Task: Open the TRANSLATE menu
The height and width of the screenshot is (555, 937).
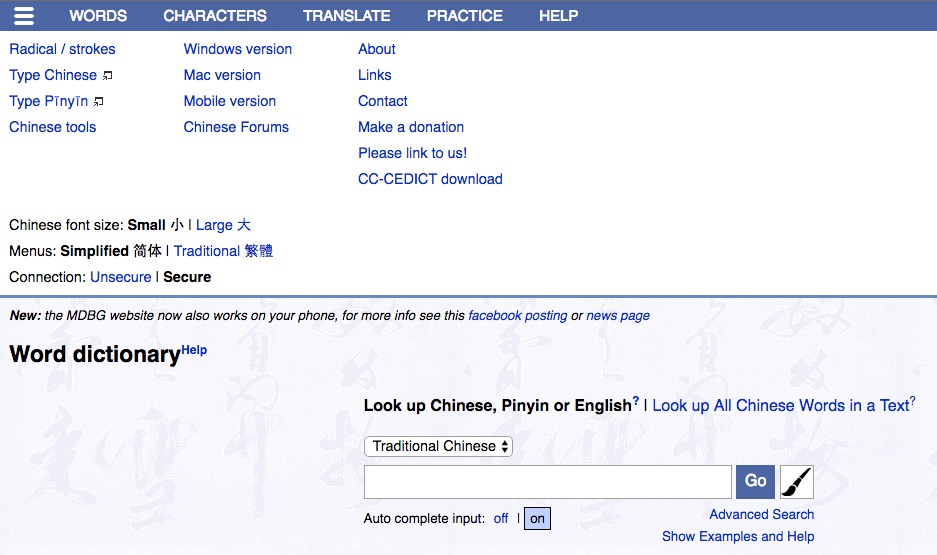Action: pos(347,15)
